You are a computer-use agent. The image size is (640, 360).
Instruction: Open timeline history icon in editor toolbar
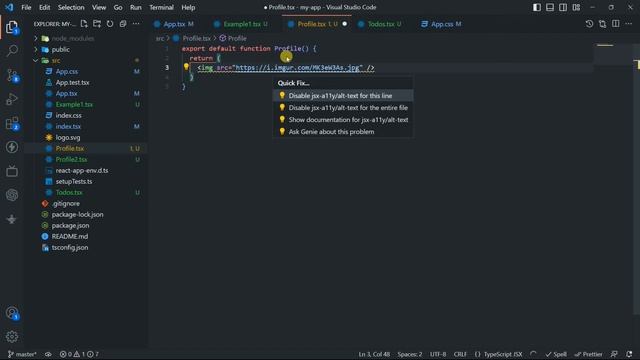coord(589,24)
